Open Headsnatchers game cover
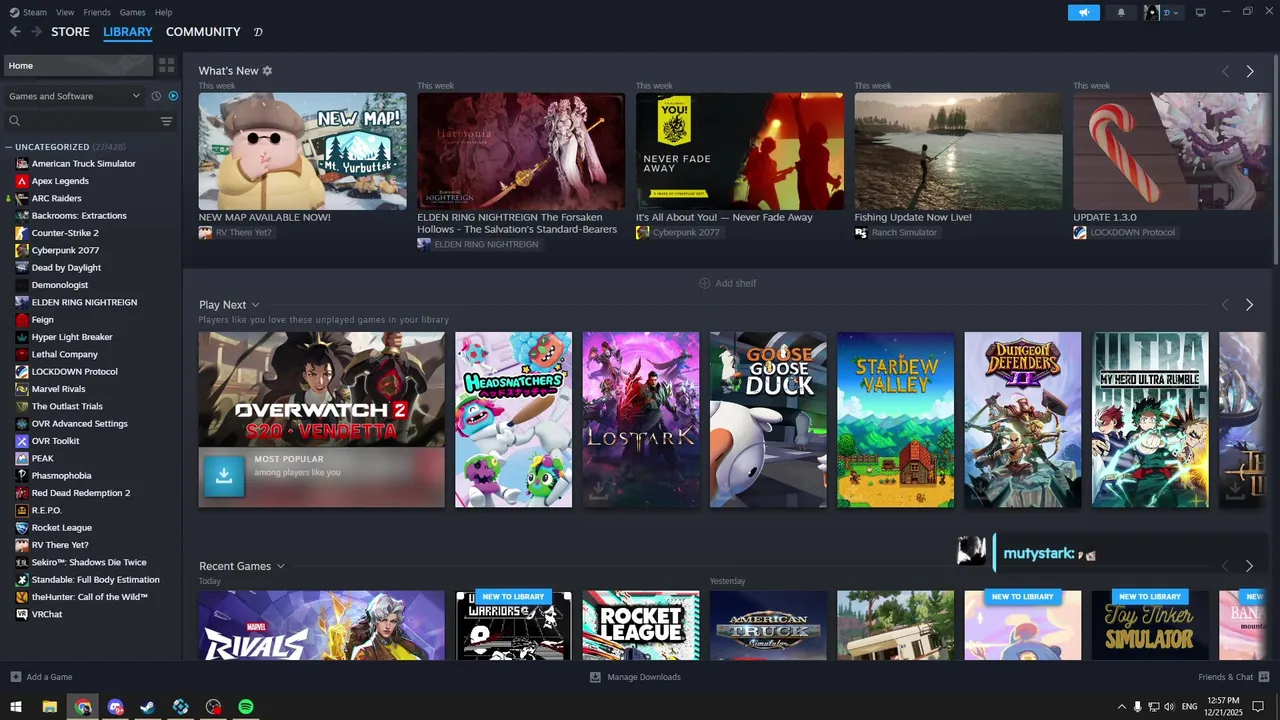 pyautogui.click(x=513, y=420)
